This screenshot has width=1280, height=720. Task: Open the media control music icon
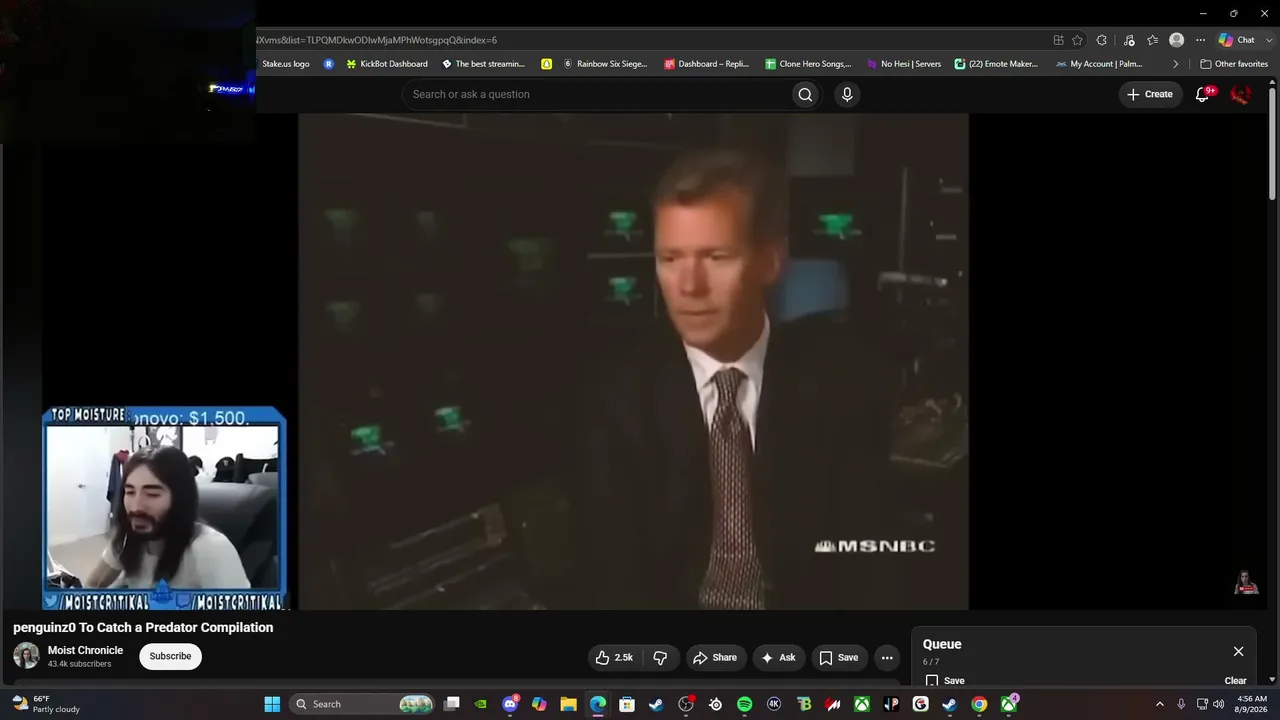[1129, 40]
